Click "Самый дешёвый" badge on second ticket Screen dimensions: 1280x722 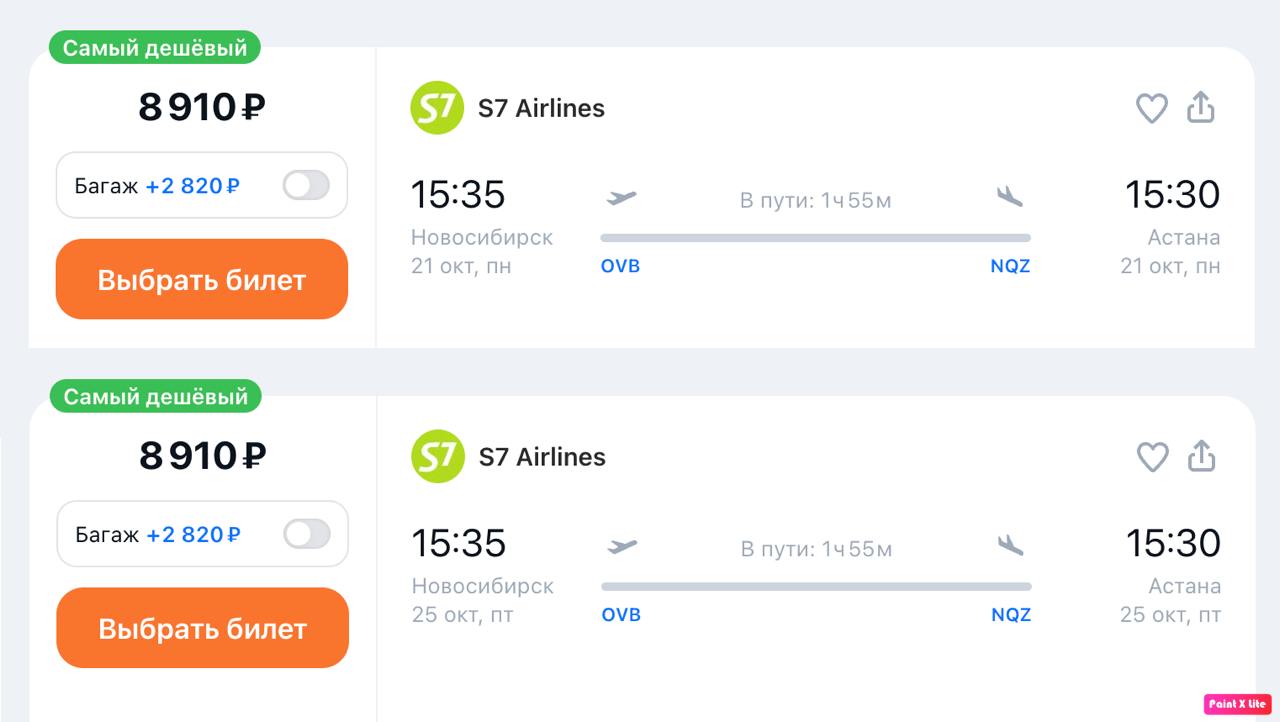click(155, 397)
